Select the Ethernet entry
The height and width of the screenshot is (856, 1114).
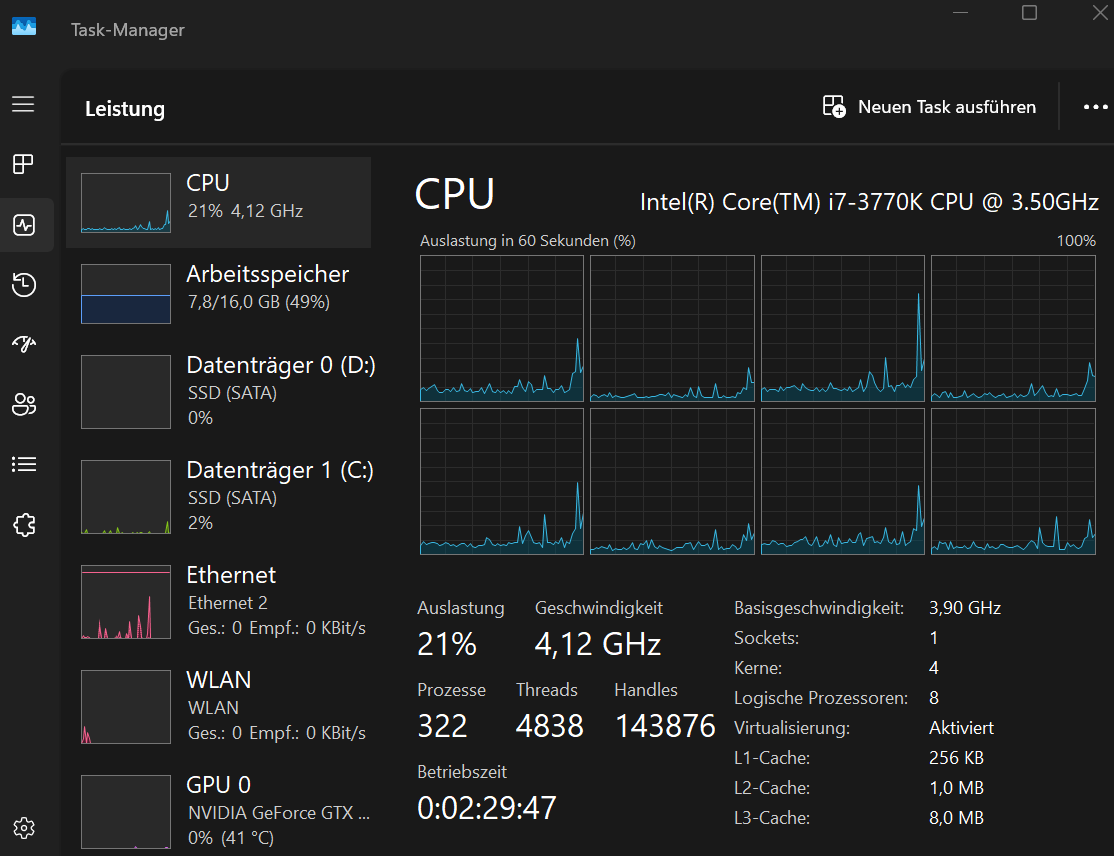click(219, 602)
